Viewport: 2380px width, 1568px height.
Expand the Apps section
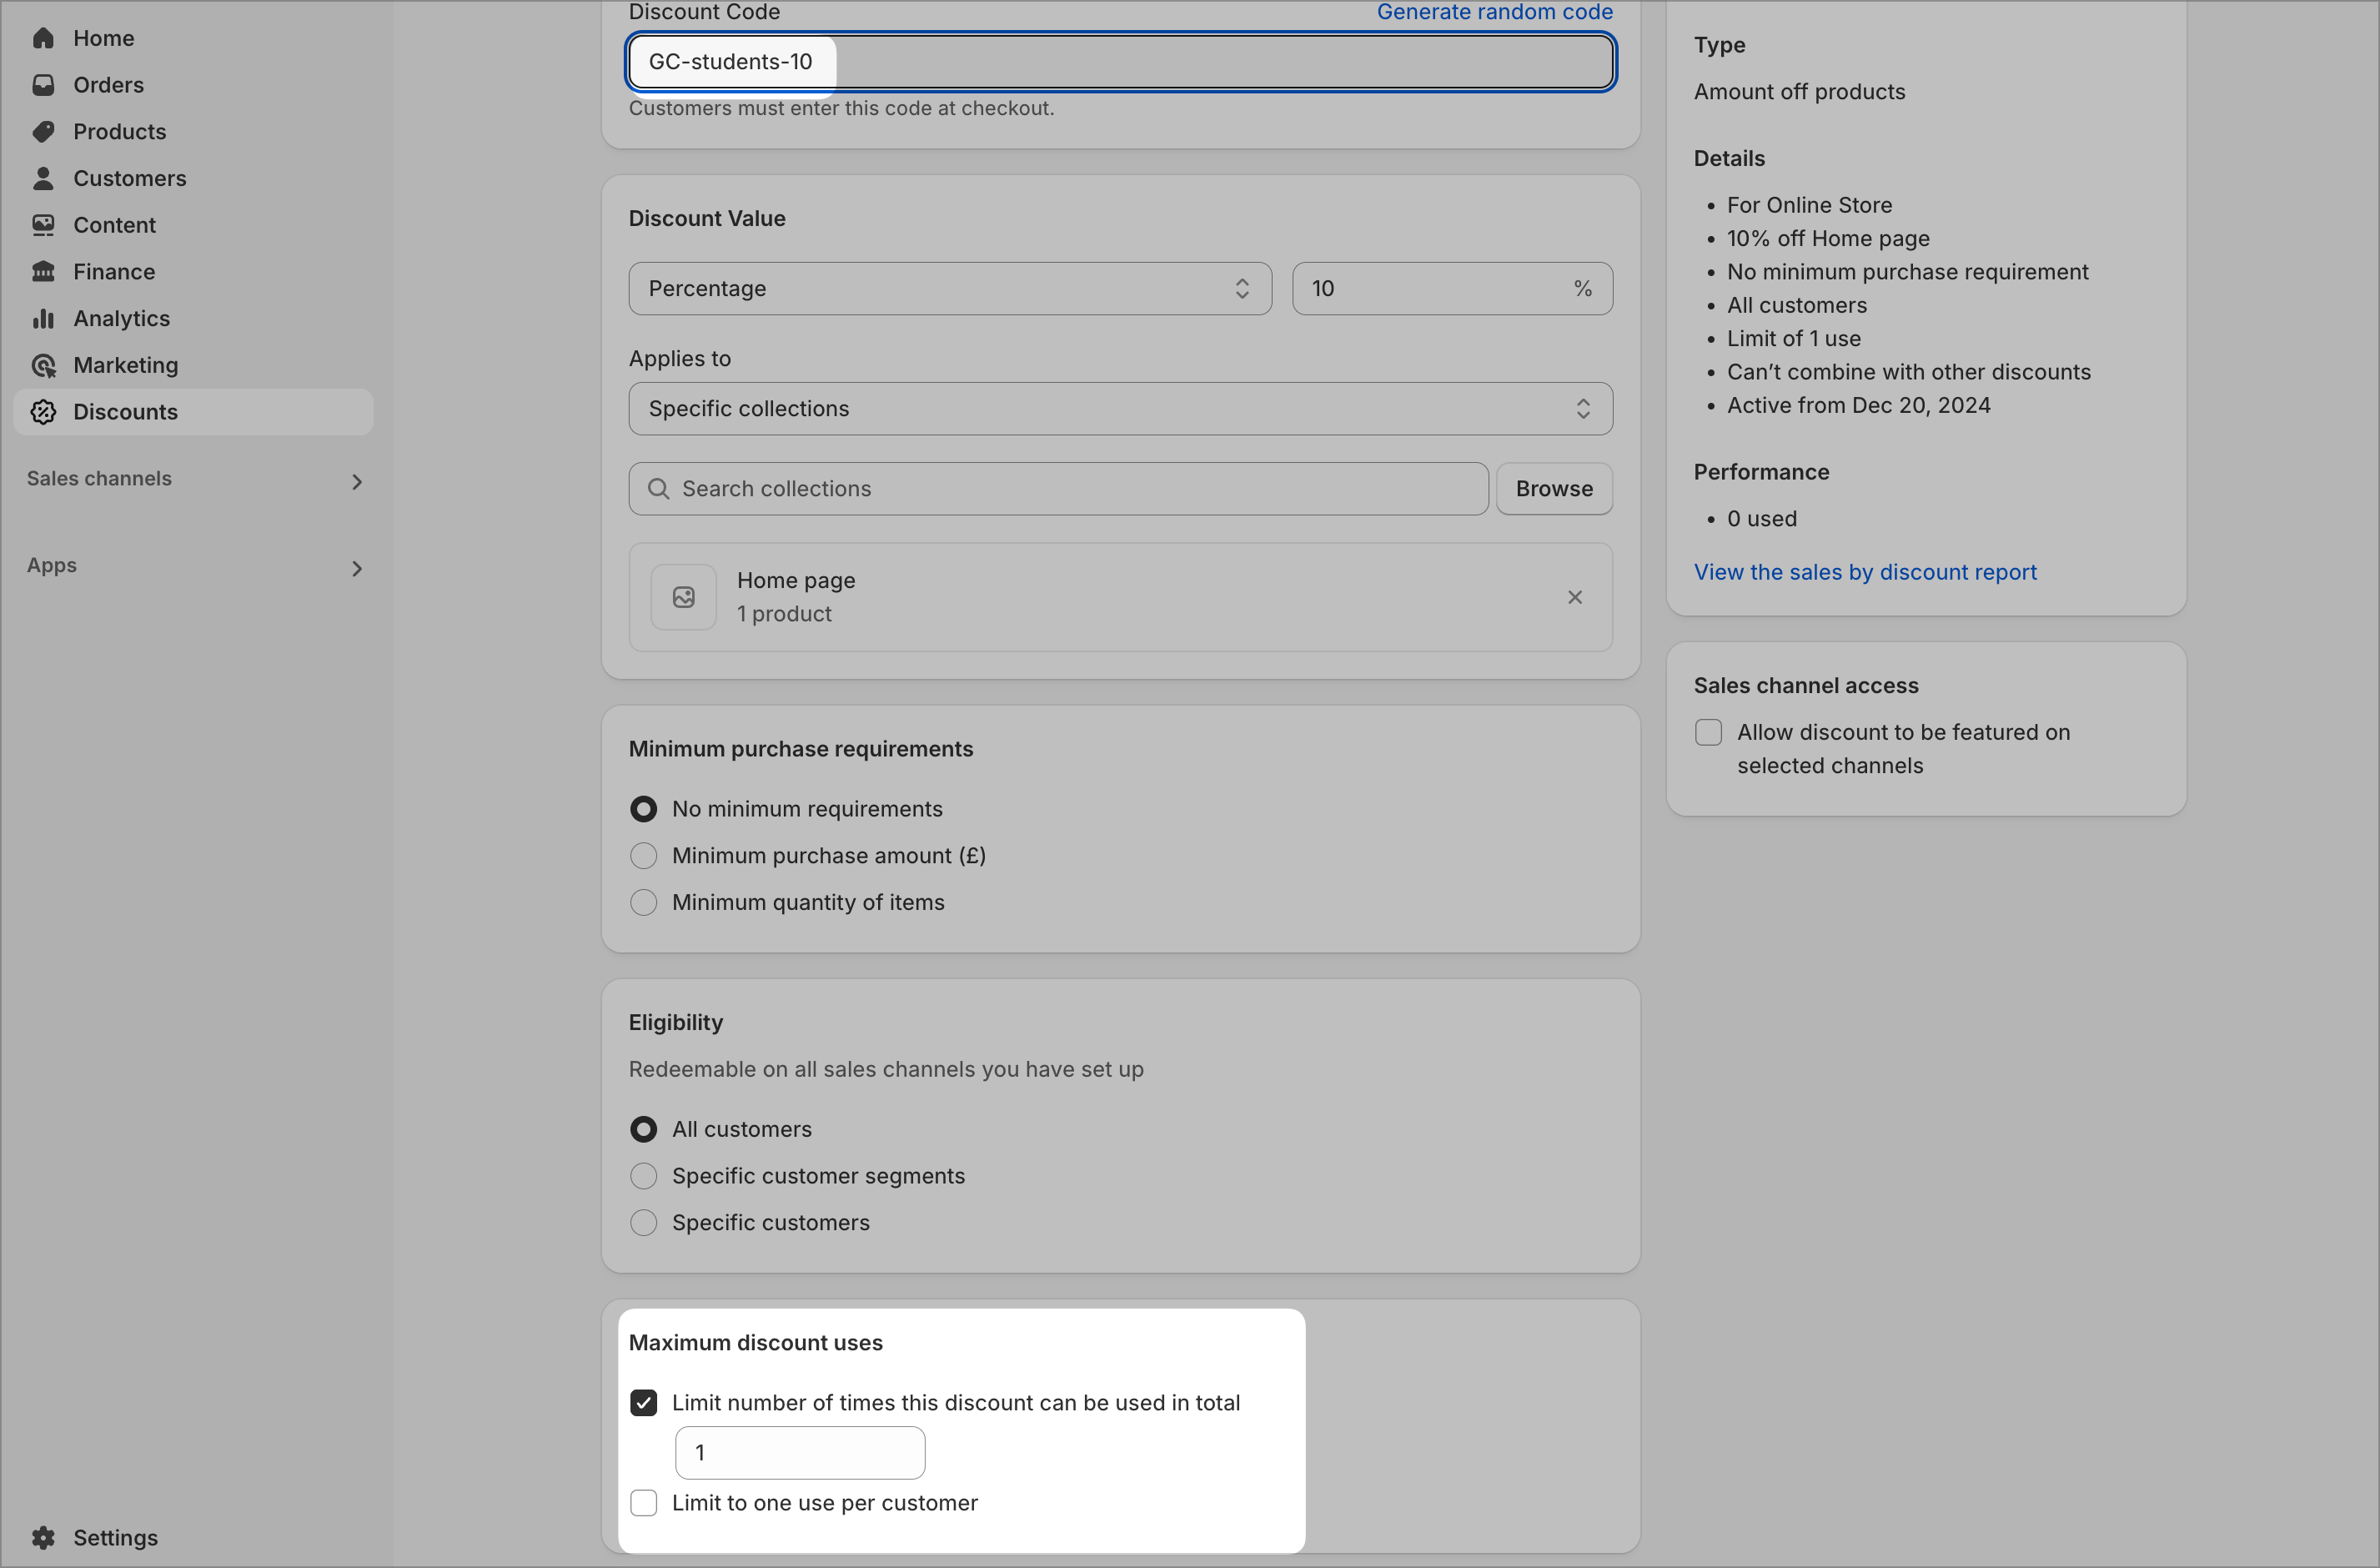click(x=357, y=568)
